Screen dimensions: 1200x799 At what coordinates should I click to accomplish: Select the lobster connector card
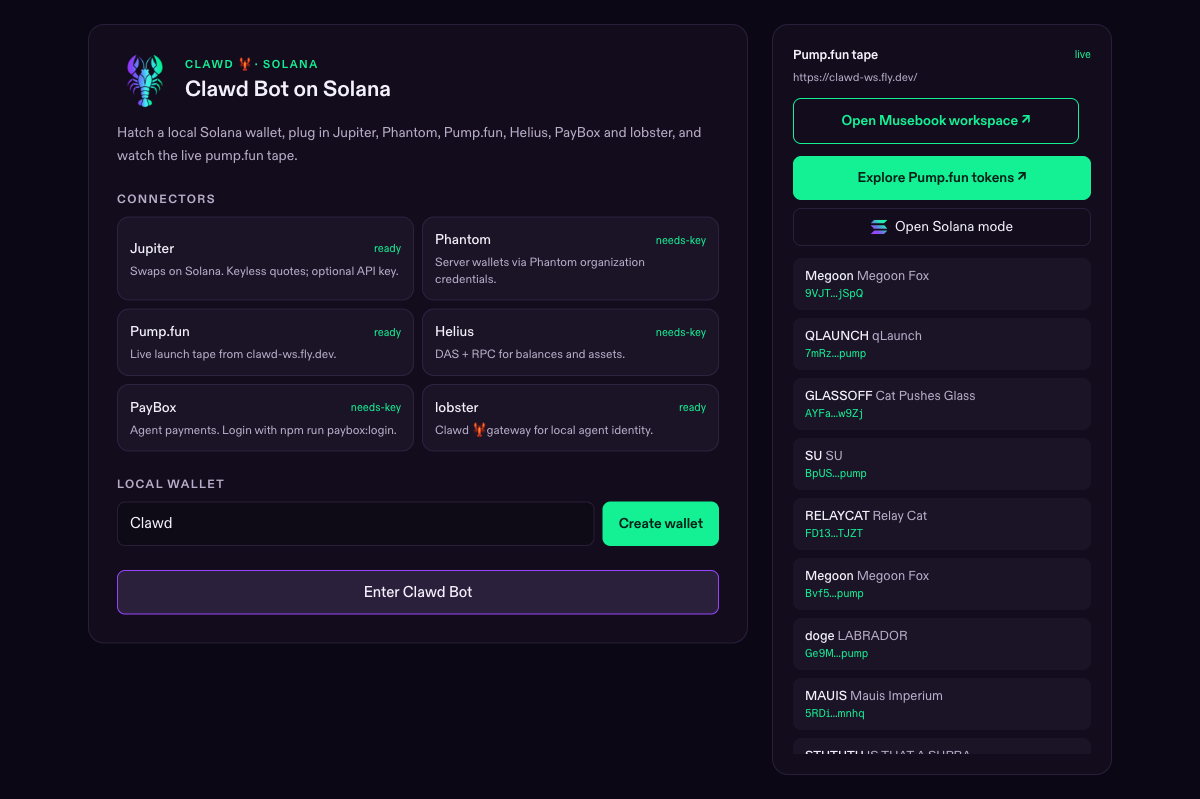point(570,418)
